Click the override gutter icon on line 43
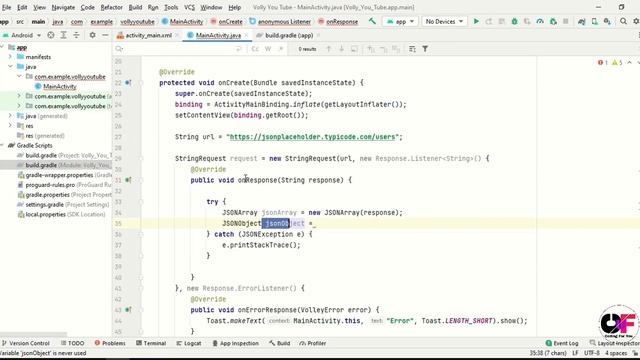 (128, 310)
